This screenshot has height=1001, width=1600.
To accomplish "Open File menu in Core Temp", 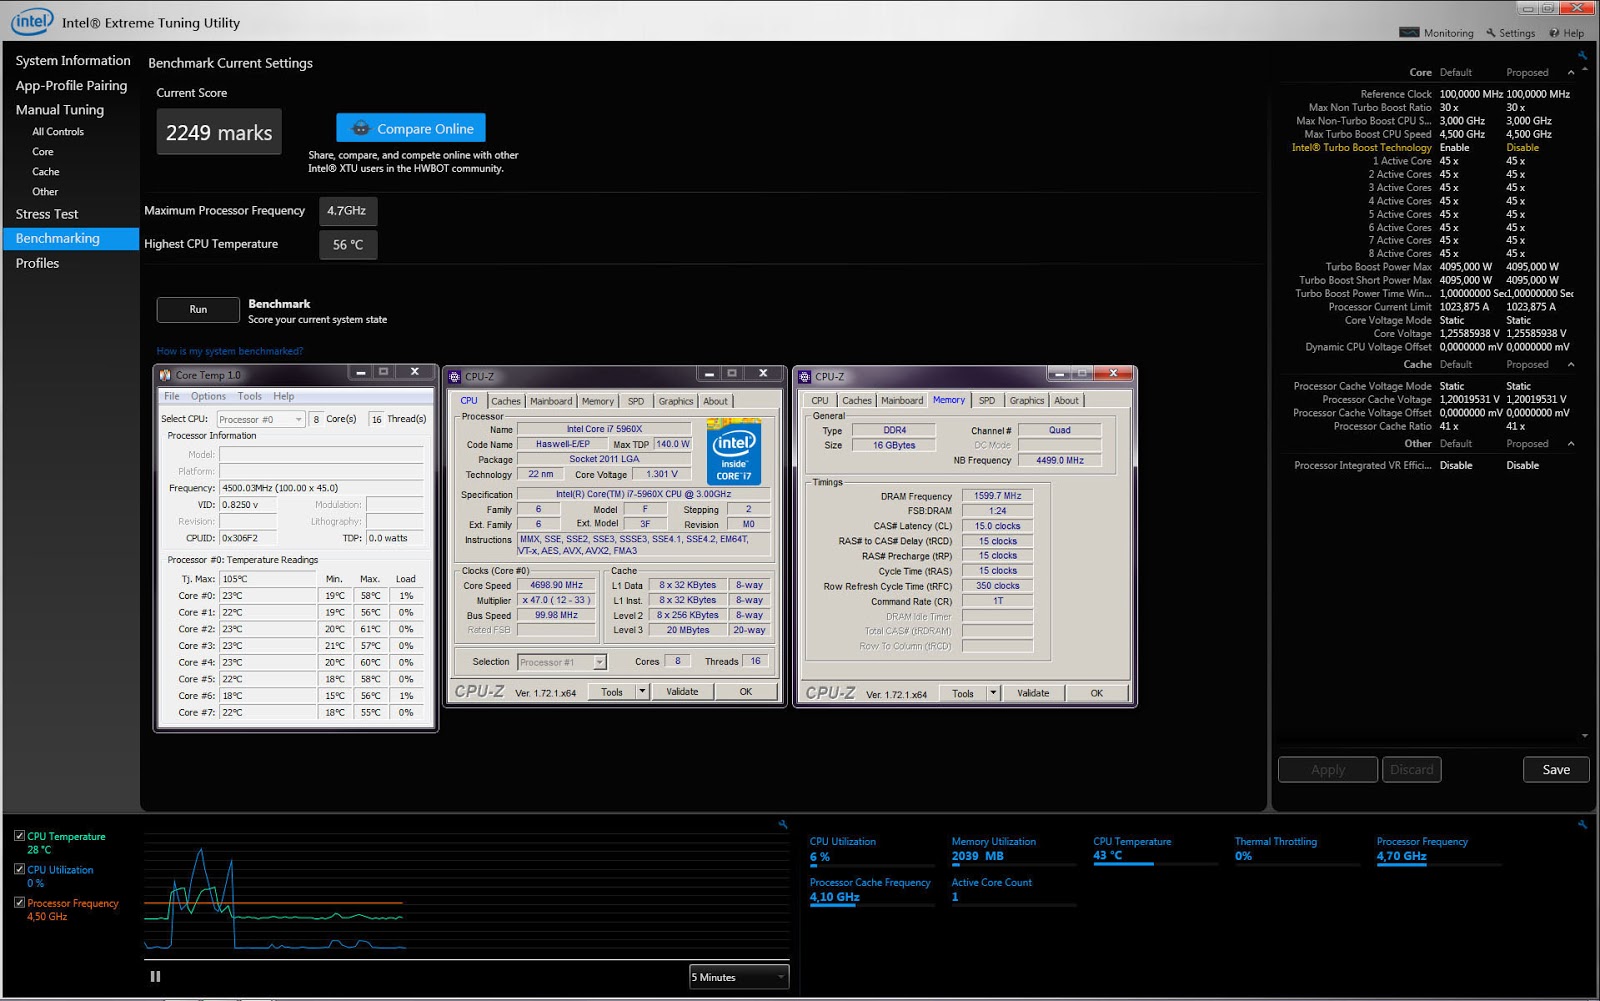I will pyautogui.click(x=172, y=396).
